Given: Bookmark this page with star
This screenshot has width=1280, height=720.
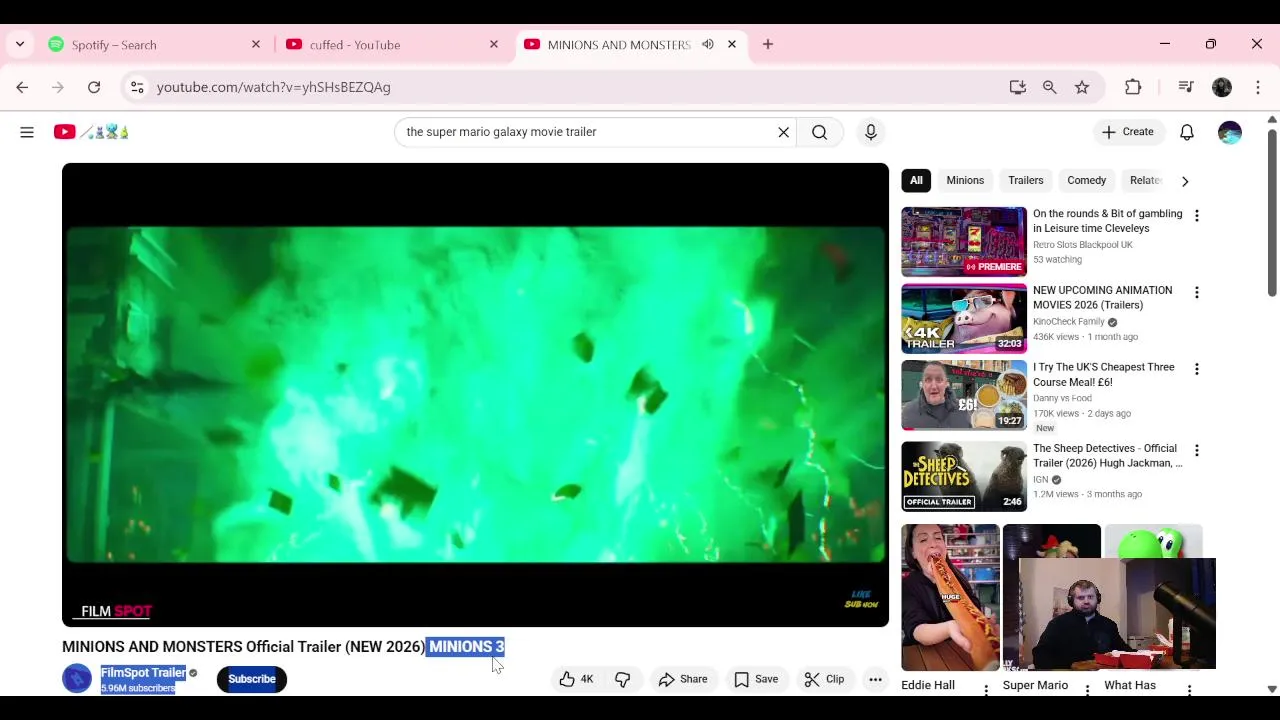Looking at the screenshot, I should [1082, 87].
